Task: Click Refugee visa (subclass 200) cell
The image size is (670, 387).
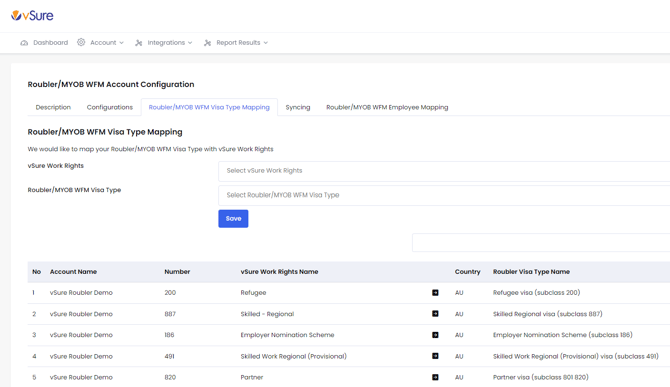Action: pos(536,293)
